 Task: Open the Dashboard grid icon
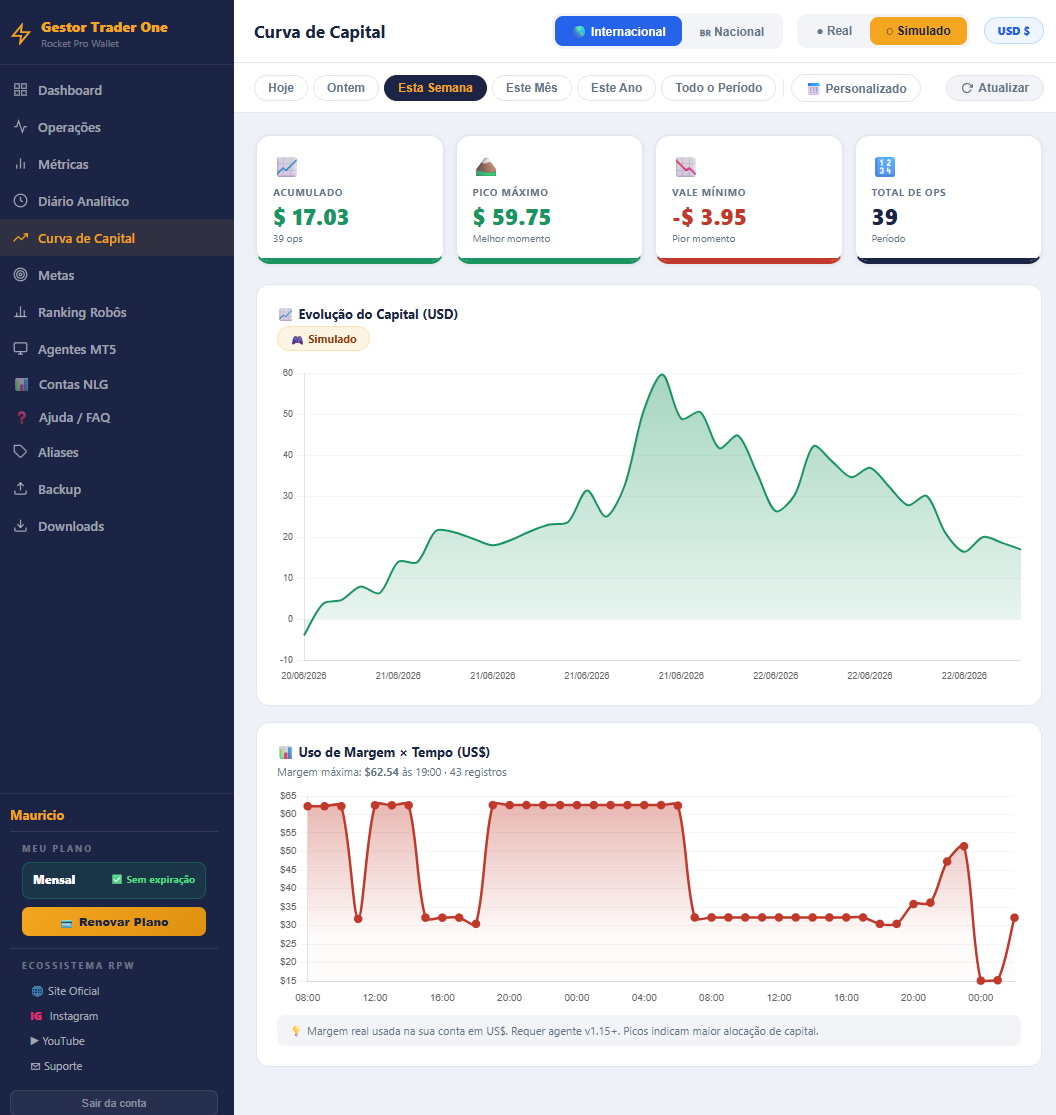tap(21, 90)
